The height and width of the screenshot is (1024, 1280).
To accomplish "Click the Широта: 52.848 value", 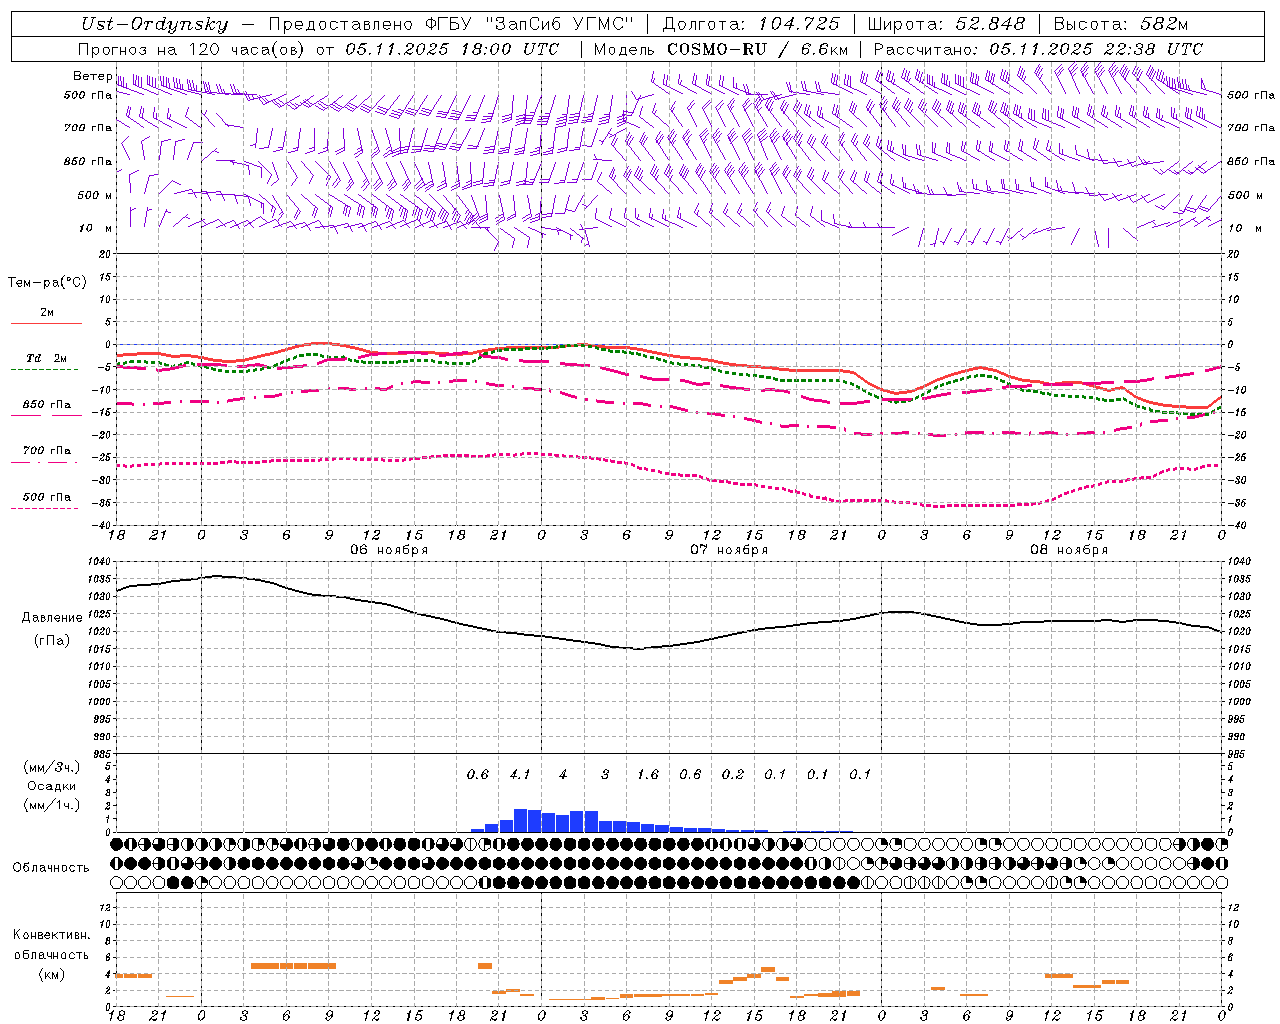I will (x=946, y=24).
